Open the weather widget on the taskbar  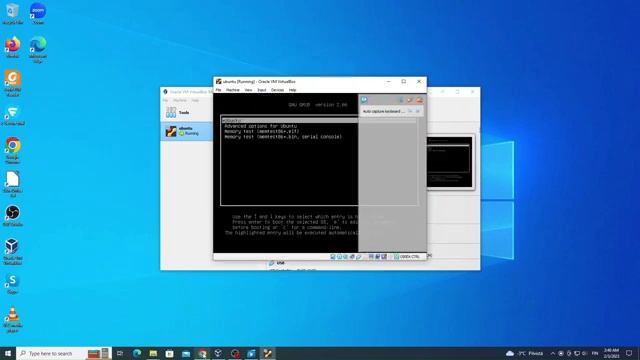[x=524, y=353]
